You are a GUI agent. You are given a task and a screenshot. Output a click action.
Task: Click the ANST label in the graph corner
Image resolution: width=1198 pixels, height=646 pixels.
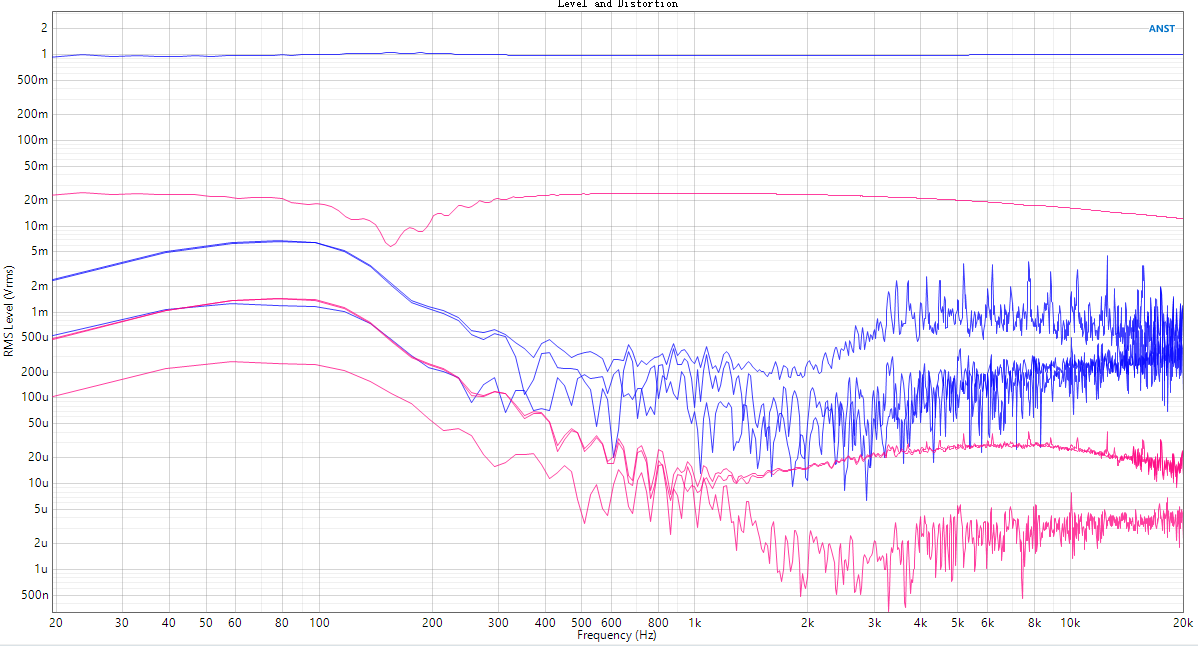tap(1161, 29)
